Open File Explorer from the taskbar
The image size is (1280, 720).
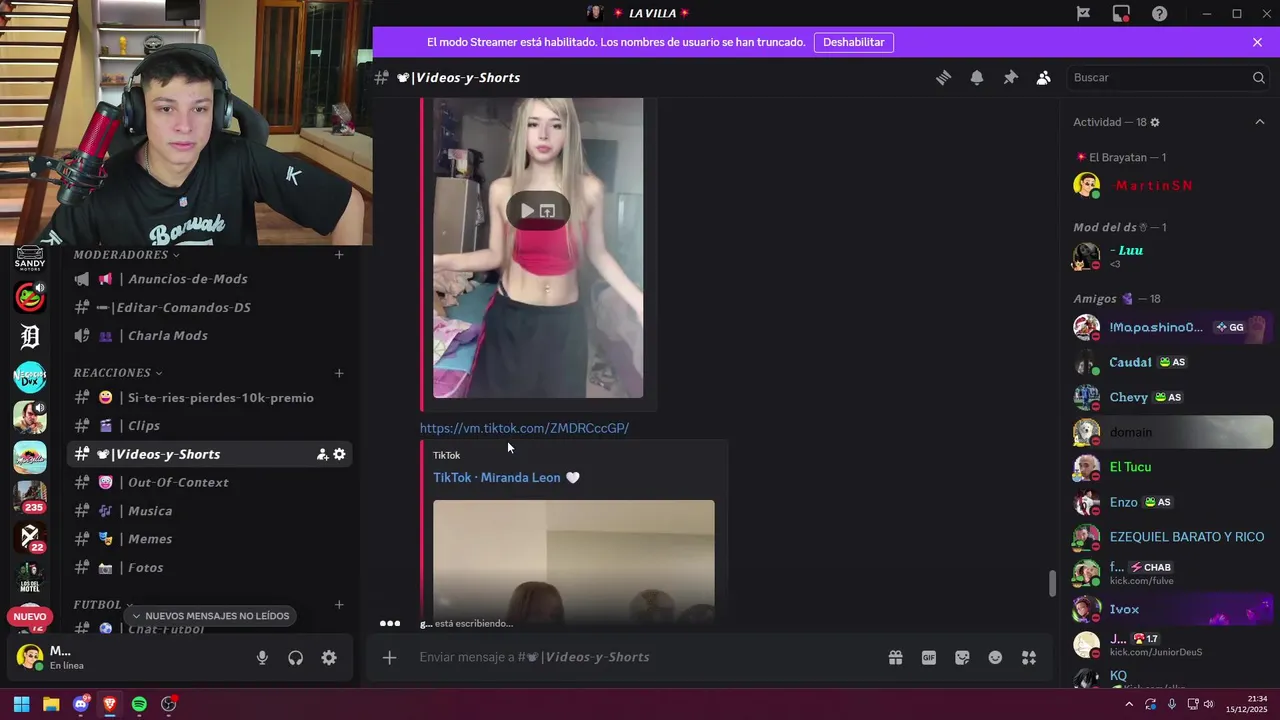pyautogui.click(x=51, y=704)
